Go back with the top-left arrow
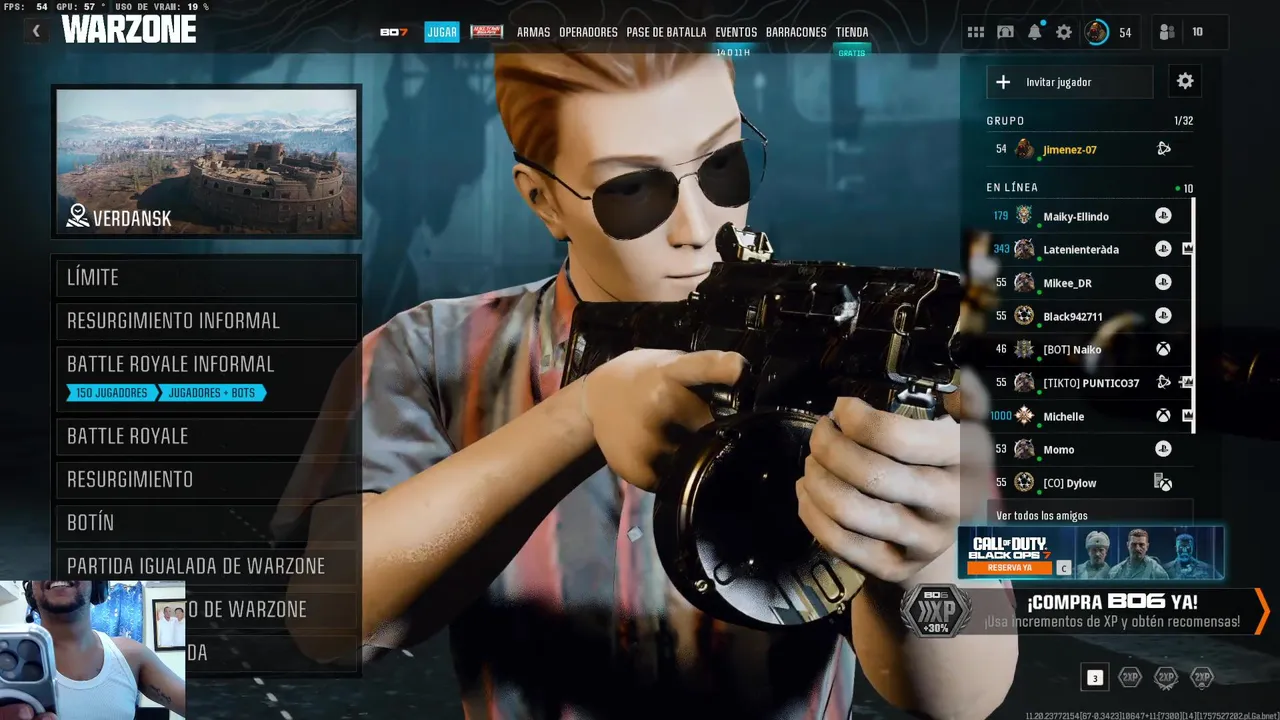The width and height of the screenshot is (1280, 720). tap(36, 31)
